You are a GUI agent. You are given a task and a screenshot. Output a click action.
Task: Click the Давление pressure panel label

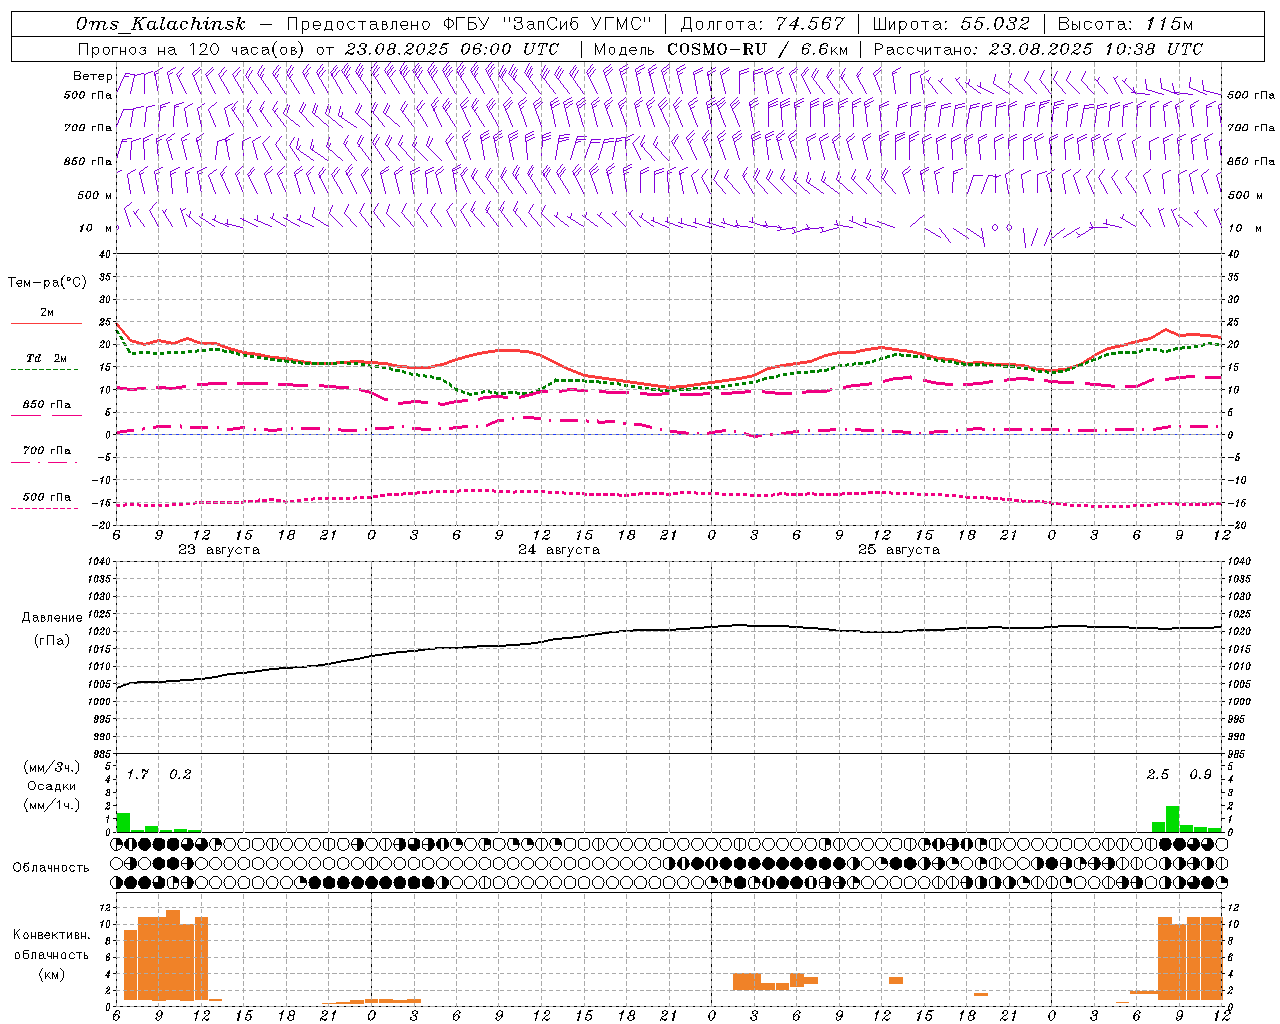pyautogui.click(x=52, y=618)
